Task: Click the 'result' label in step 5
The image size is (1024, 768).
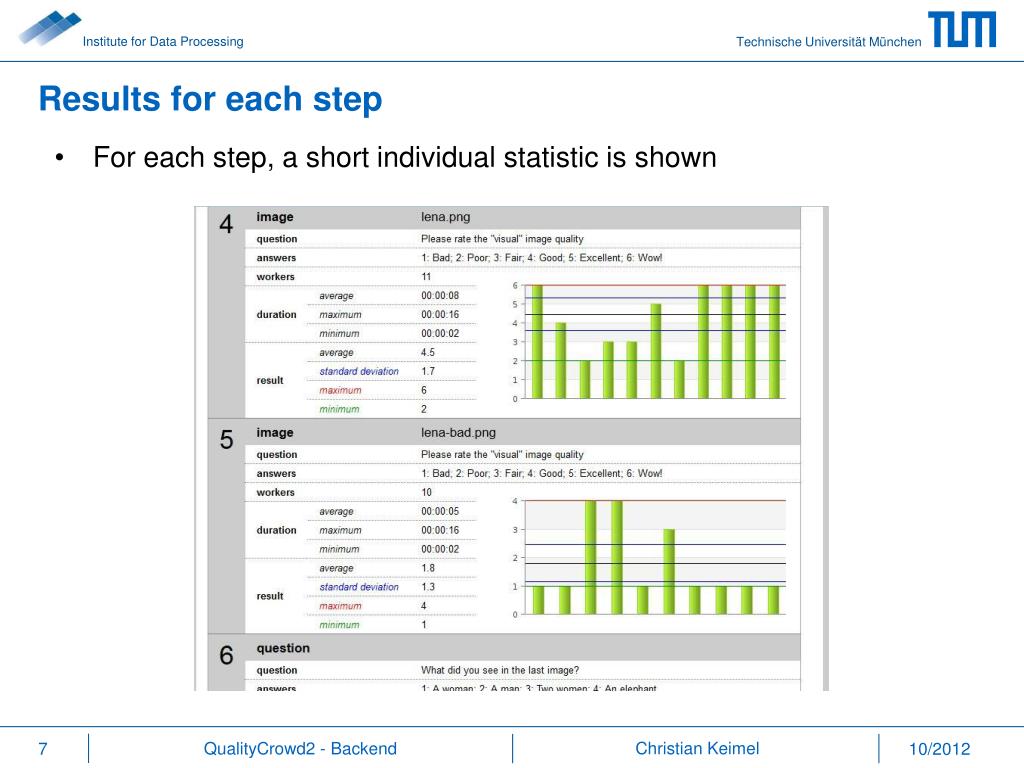Action: [x=270, y=596]
